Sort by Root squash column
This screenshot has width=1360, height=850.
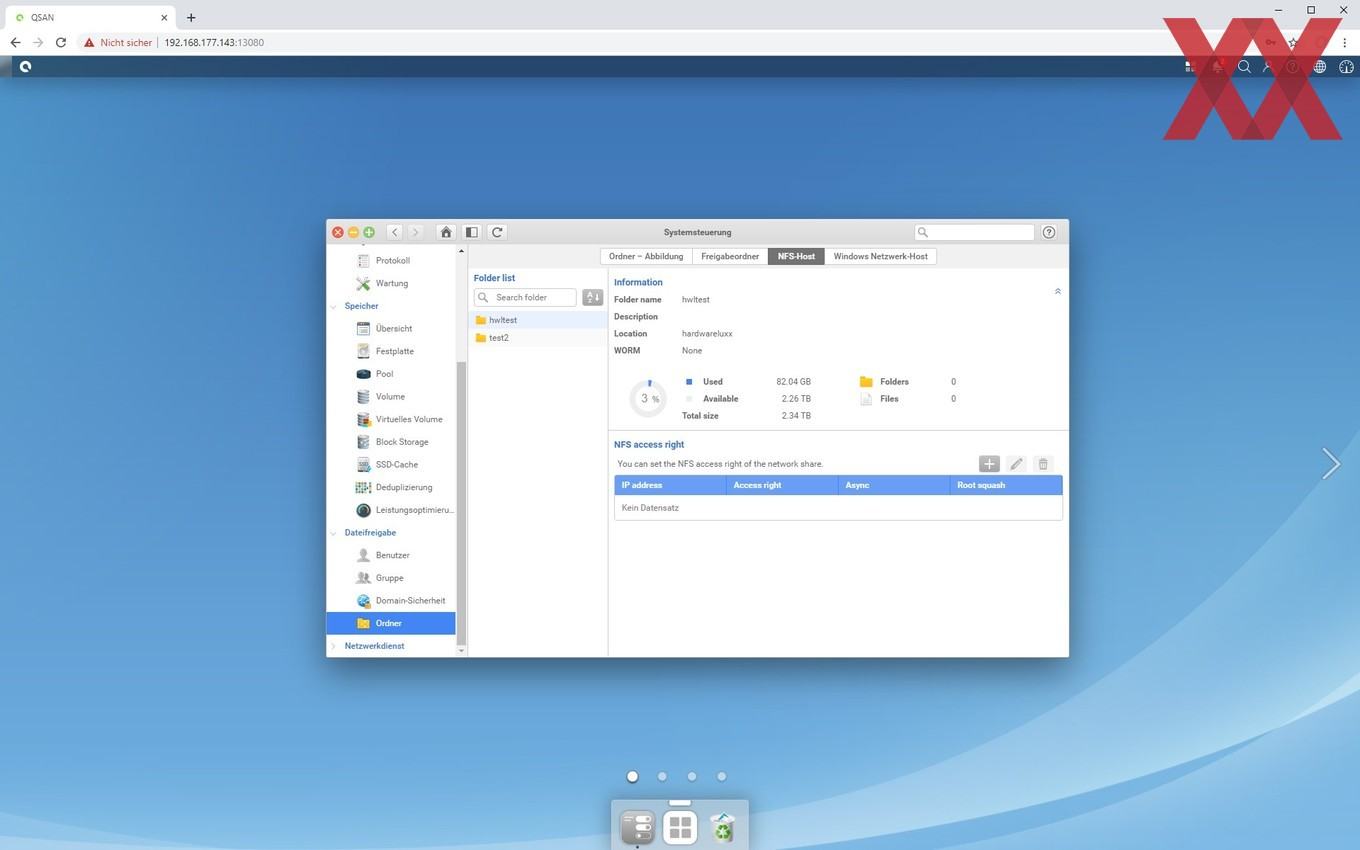coord(1006,485)
